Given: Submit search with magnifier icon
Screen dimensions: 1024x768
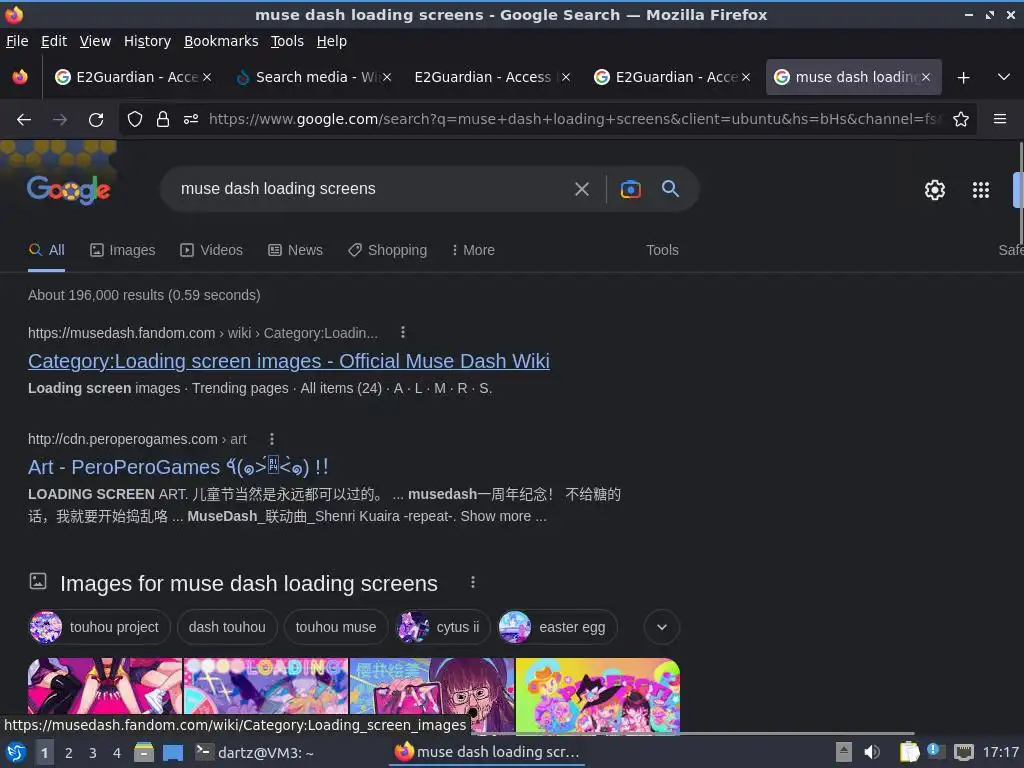Looking at the screenshot, I should click(x=671, y=189).
